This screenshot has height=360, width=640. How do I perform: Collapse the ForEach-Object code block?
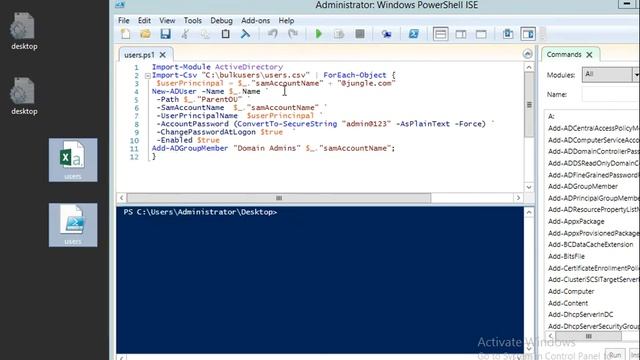click(147, 76)
